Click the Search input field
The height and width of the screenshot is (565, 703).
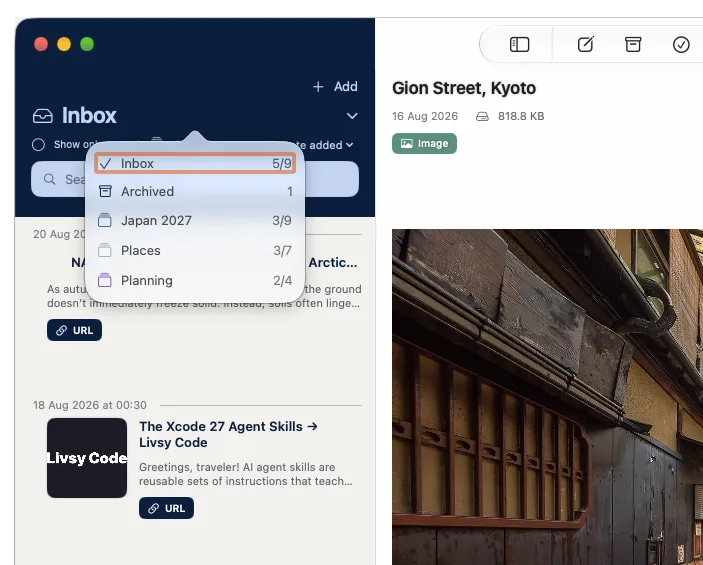pos(195,179)
